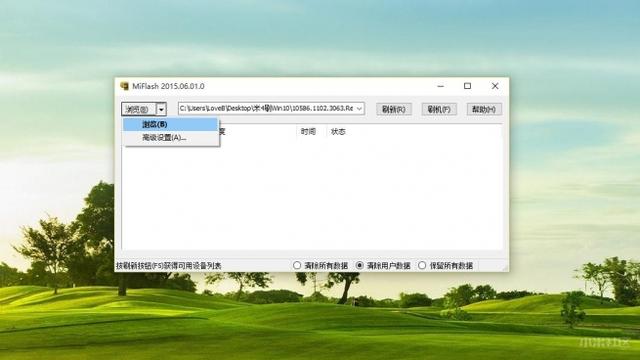Click the status bar hint text

(x=169, y=266)
